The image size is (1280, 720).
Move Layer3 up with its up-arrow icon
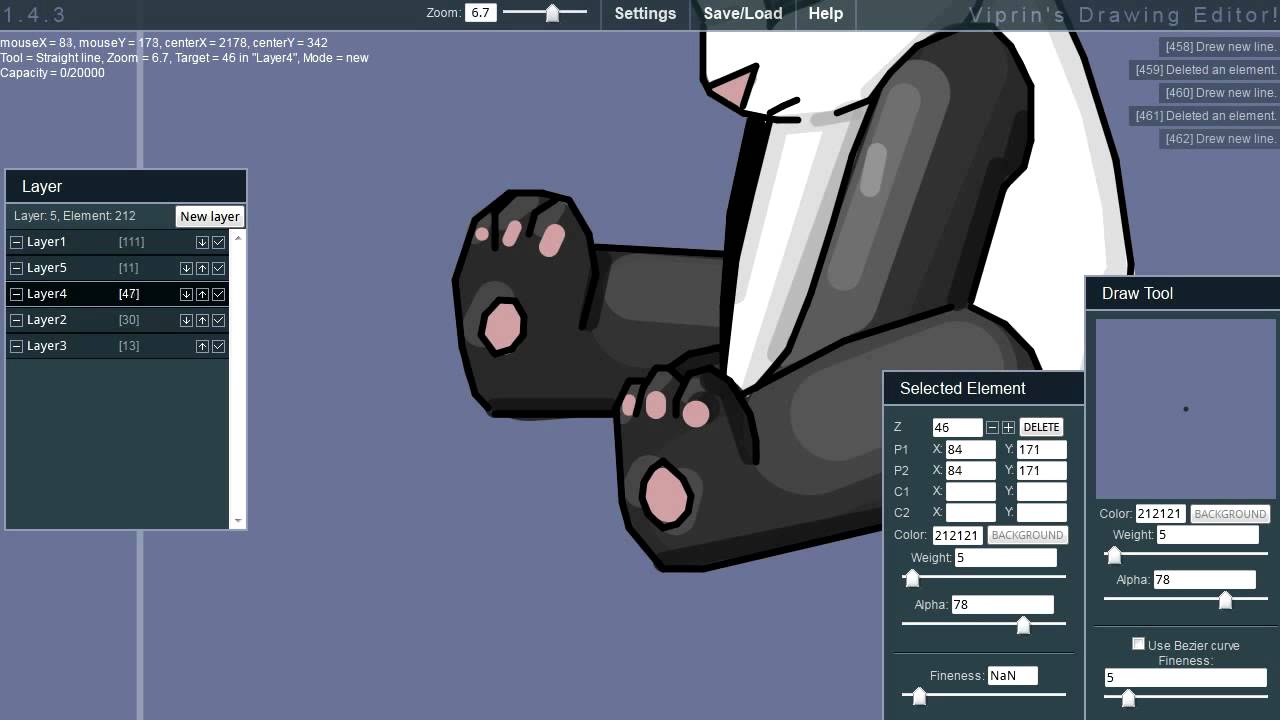[x=202, y=345]
